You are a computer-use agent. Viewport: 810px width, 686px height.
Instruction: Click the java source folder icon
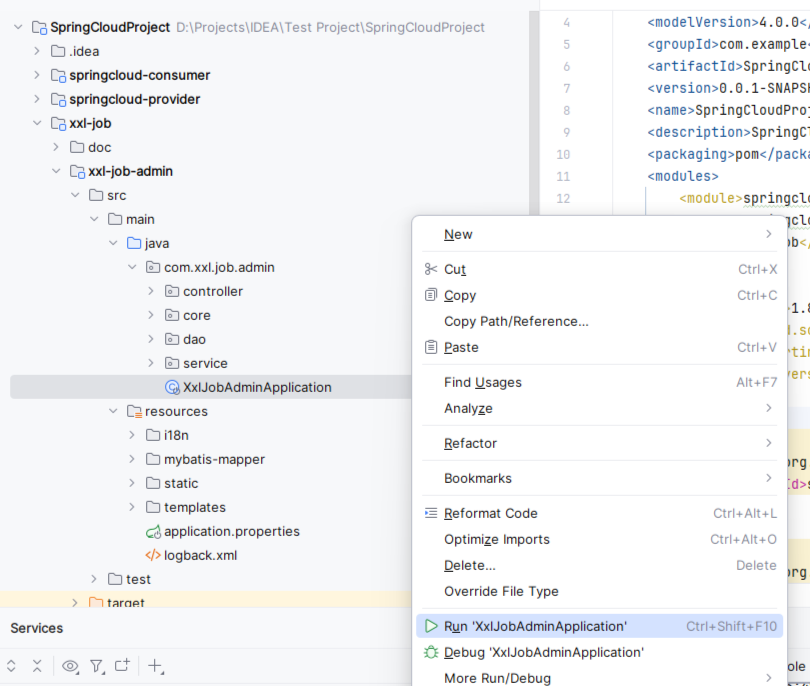coord(134,243)
